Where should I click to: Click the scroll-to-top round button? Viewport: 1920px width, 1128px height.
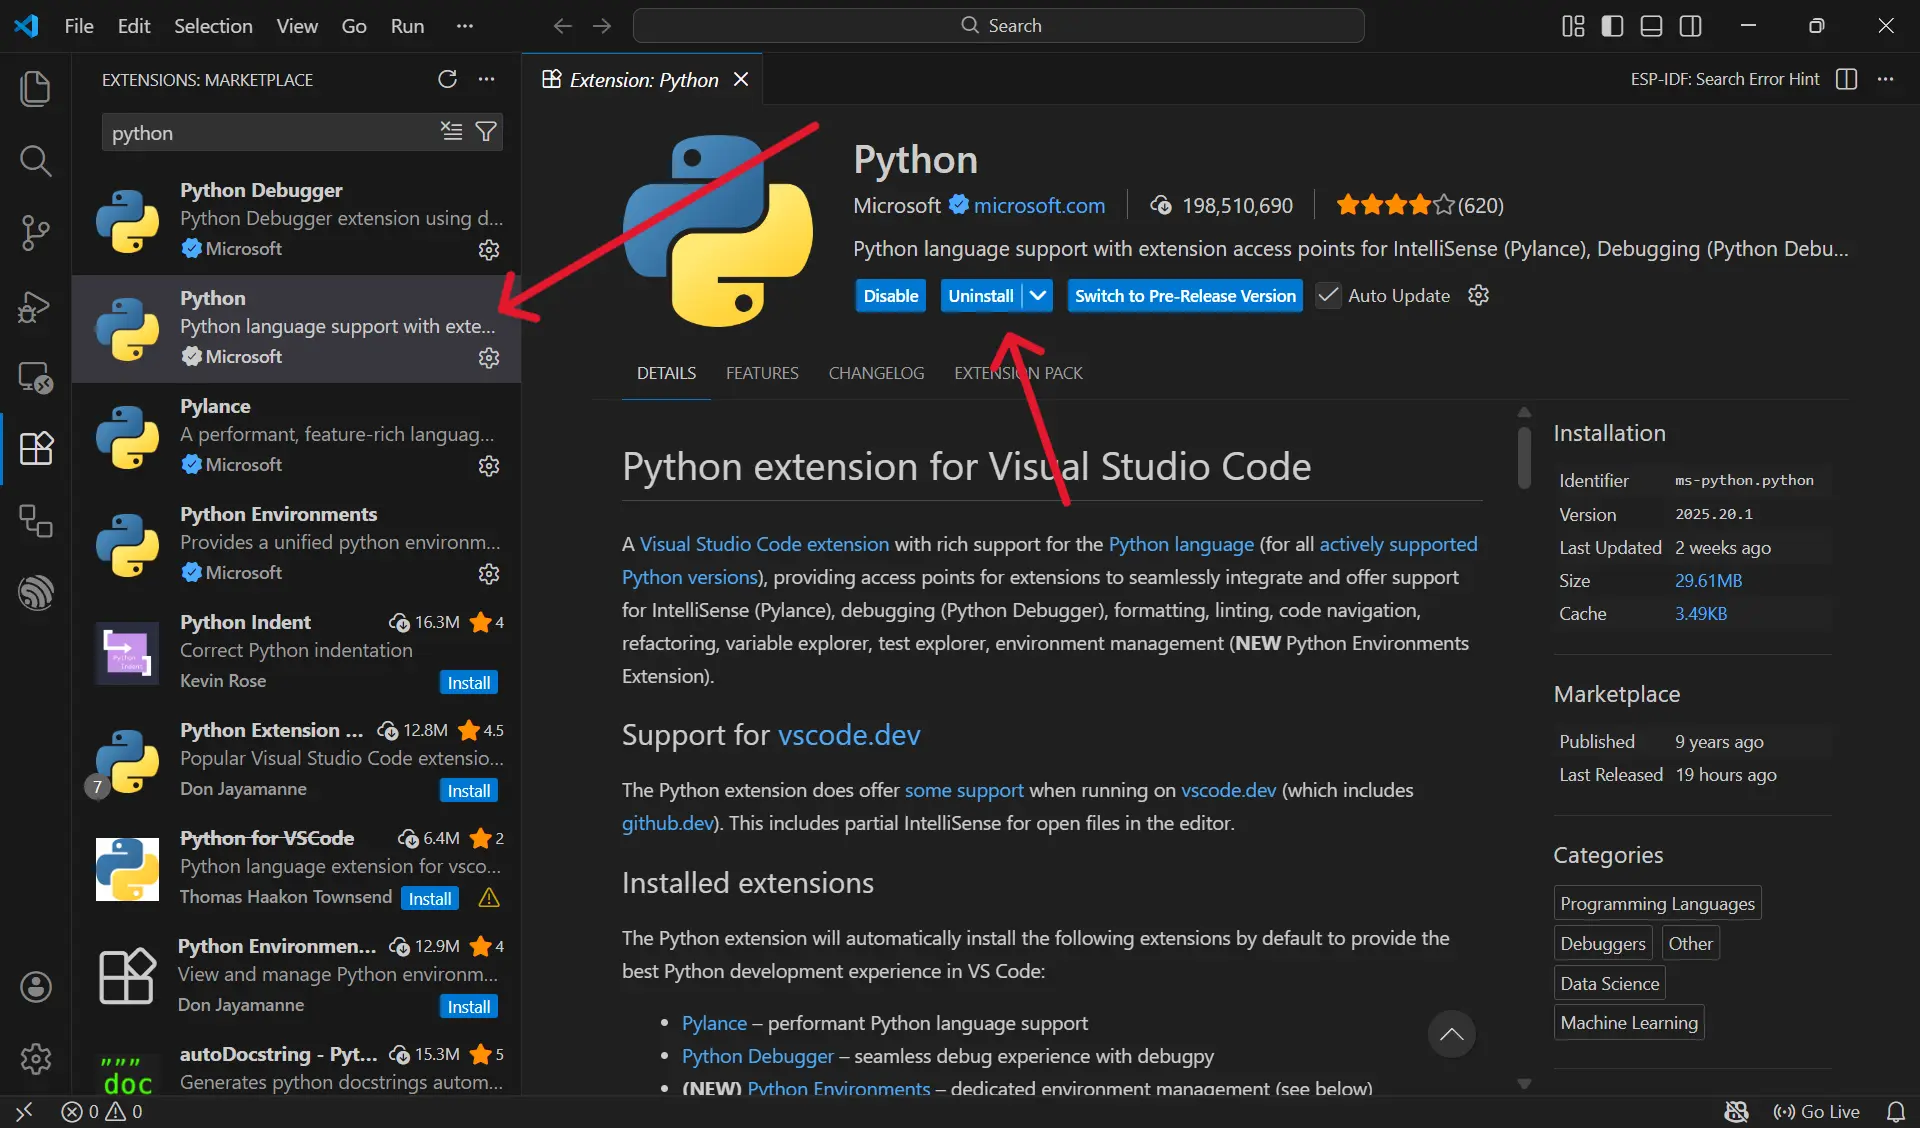click(1452, 1035)
